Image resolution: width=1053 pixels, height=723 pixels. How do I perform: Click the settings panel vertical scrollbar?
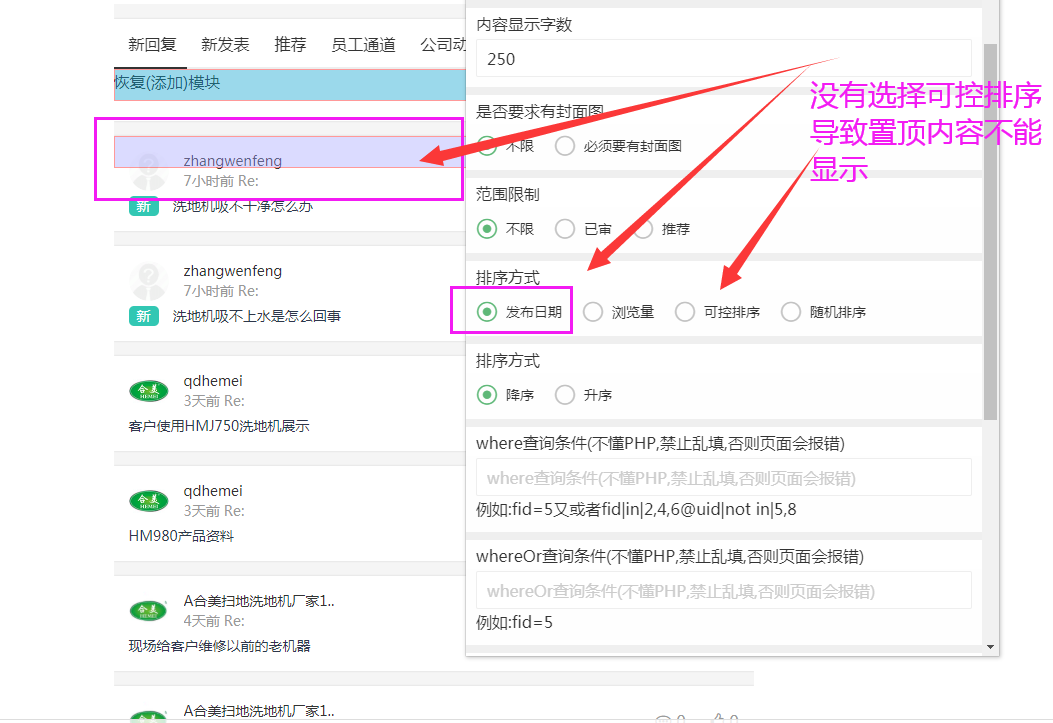[x=990, y=230]
